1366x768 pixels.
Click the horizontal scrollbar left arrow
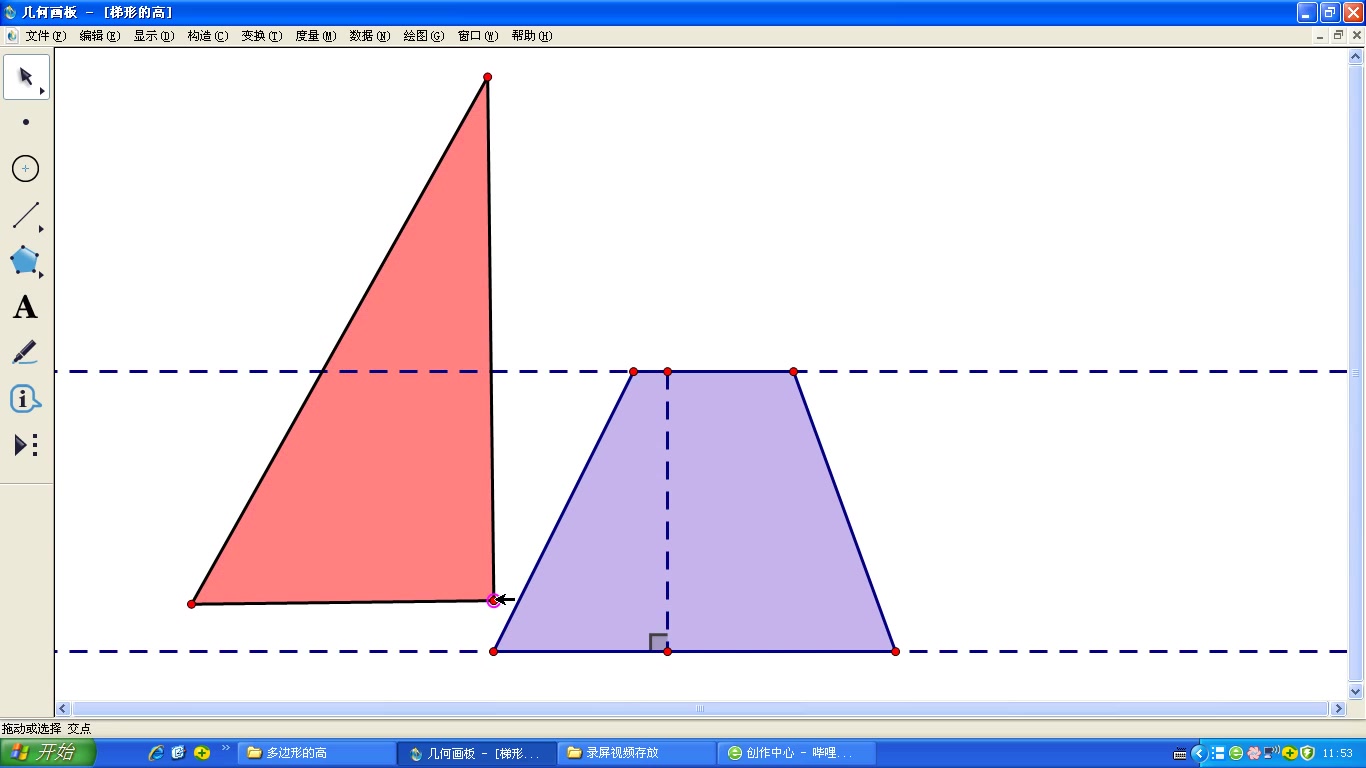pyautogui.click(x=63, y=709)
